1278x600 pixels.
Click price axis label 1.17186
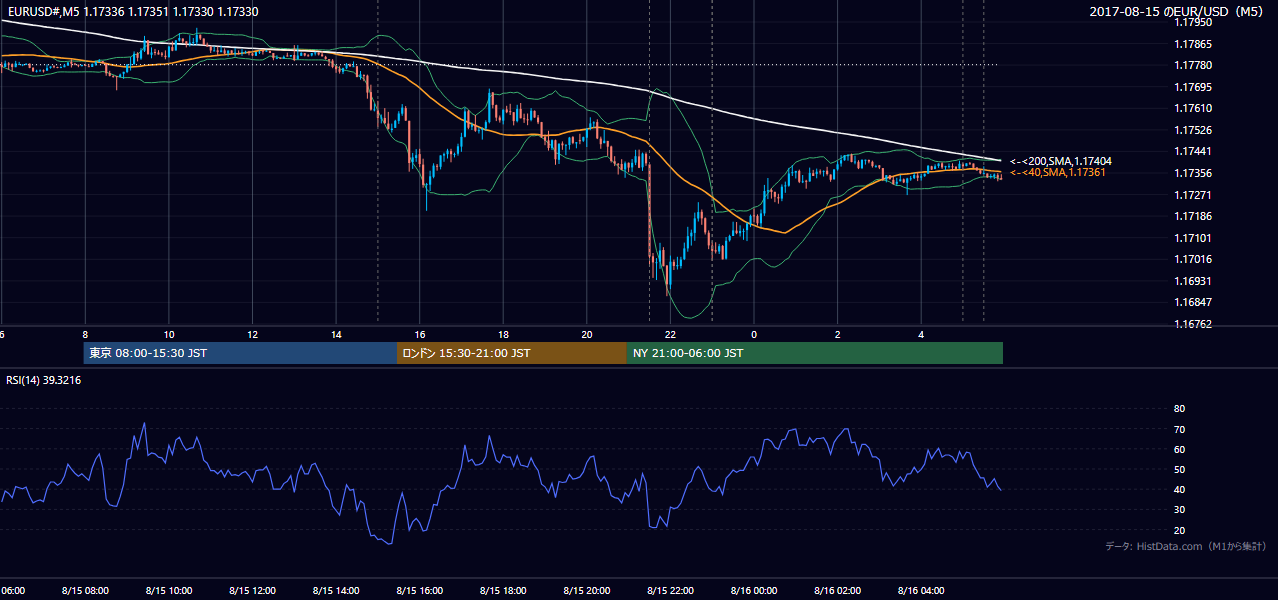click(x=1193, y=216)
